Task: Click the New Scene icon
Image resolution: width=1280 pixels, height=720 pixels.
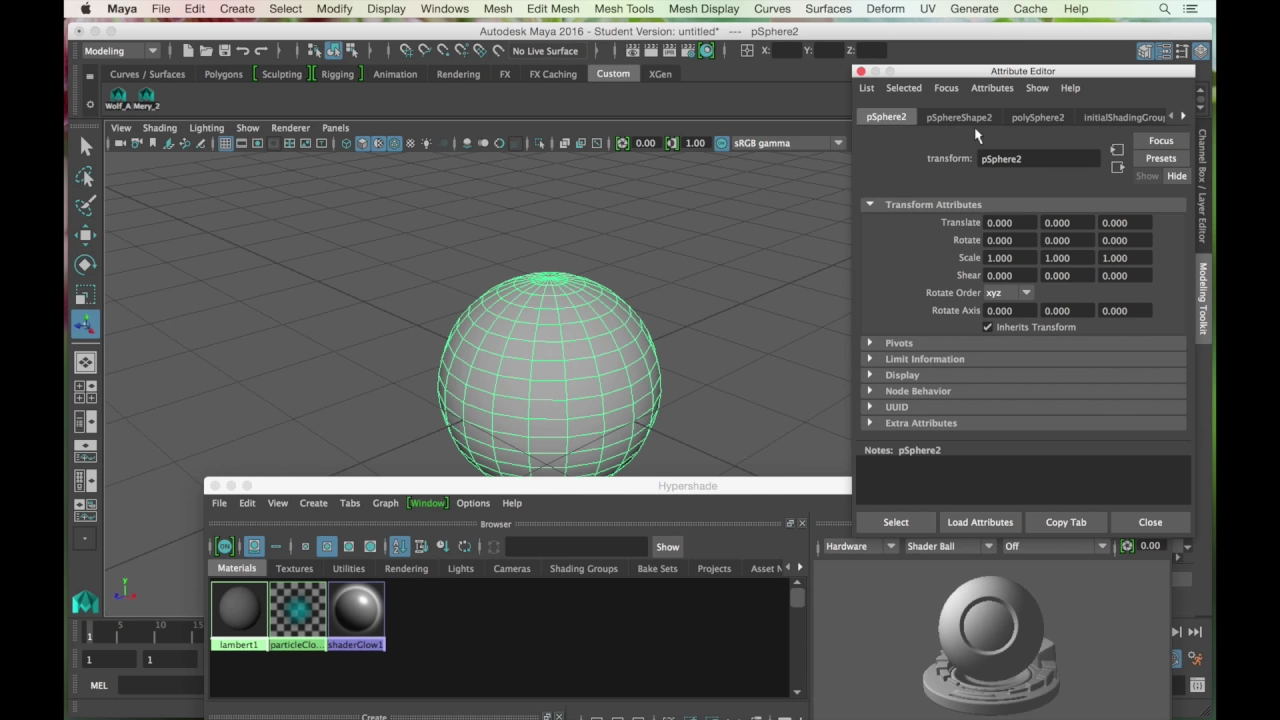Action: point(188,51)
